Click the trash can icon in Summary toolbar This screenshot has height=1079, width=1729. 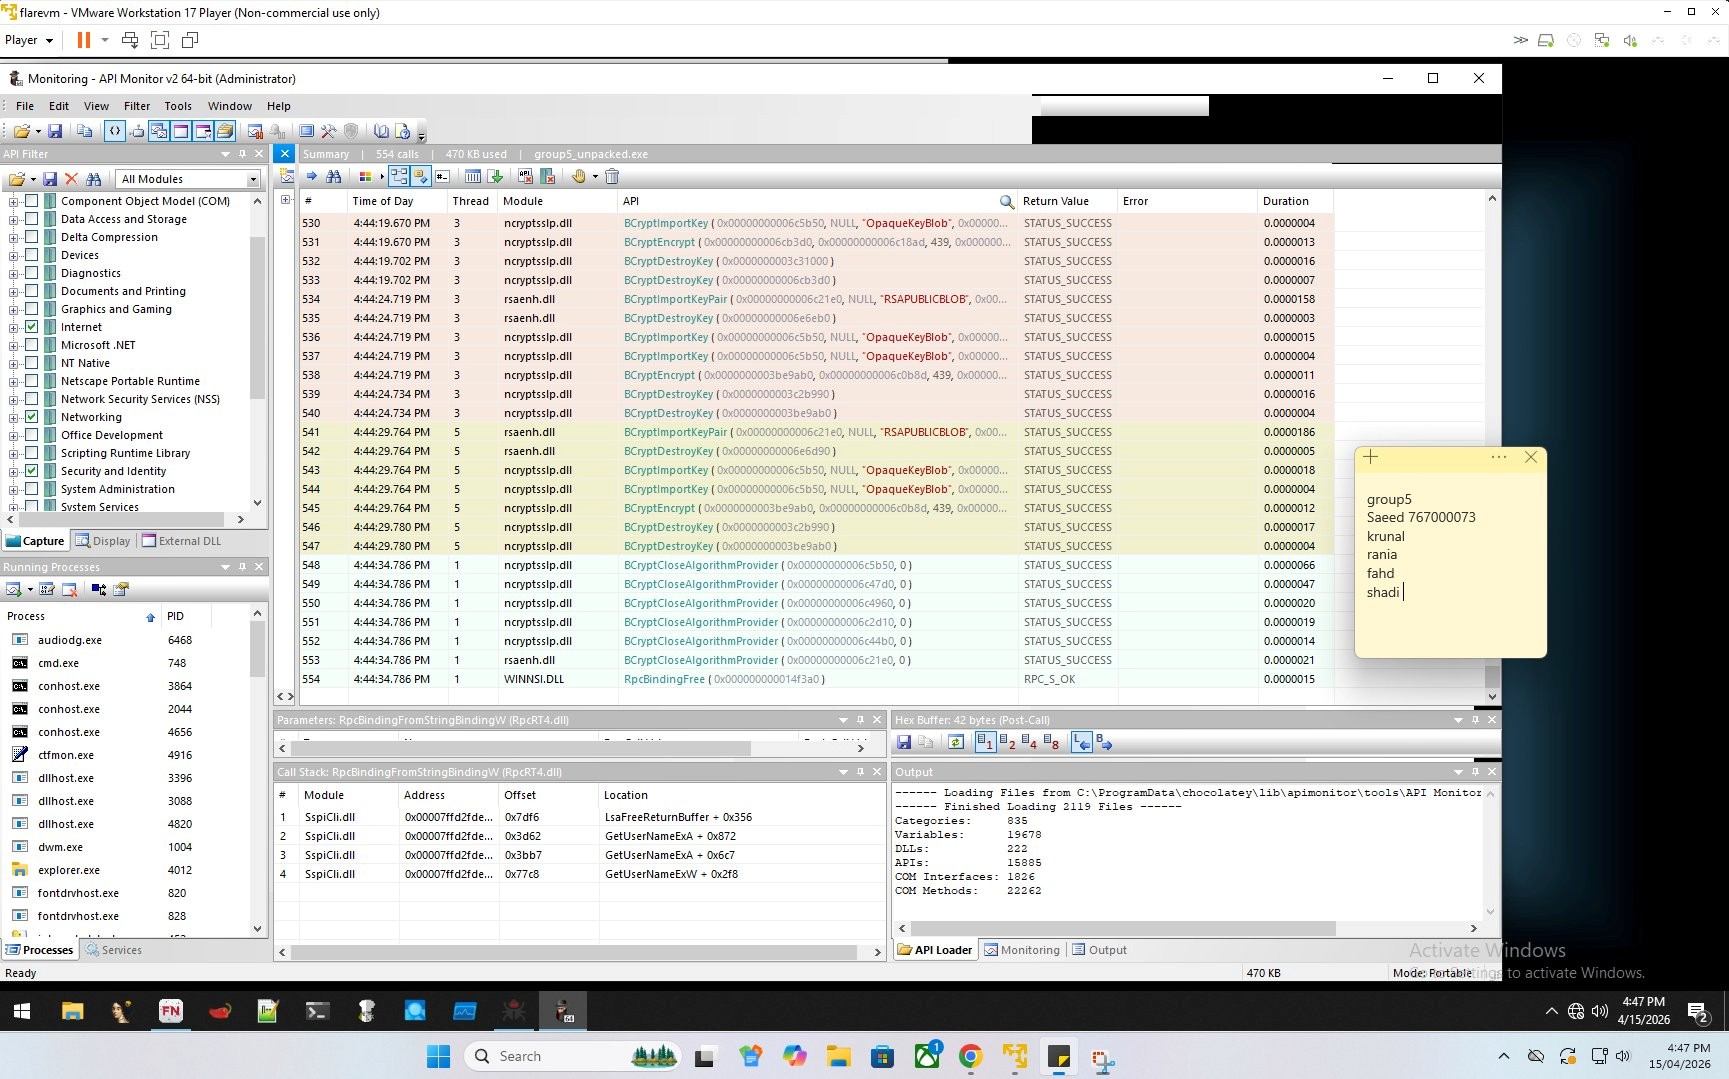click(612, 176)
